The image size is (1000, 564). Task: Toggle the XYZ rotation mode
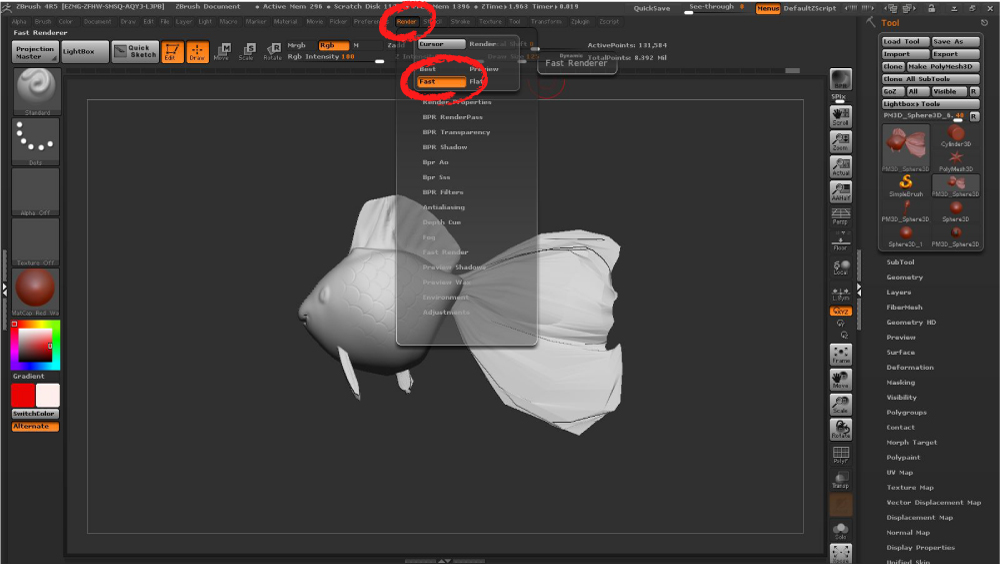[840, 311]
